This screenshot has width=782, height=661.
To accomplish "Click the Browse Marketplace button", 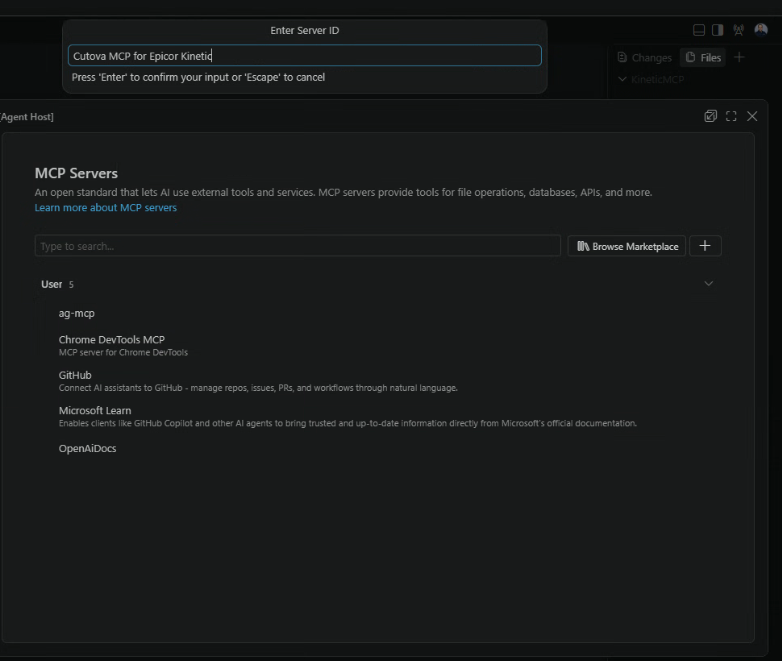I will [x=627, y=246].
